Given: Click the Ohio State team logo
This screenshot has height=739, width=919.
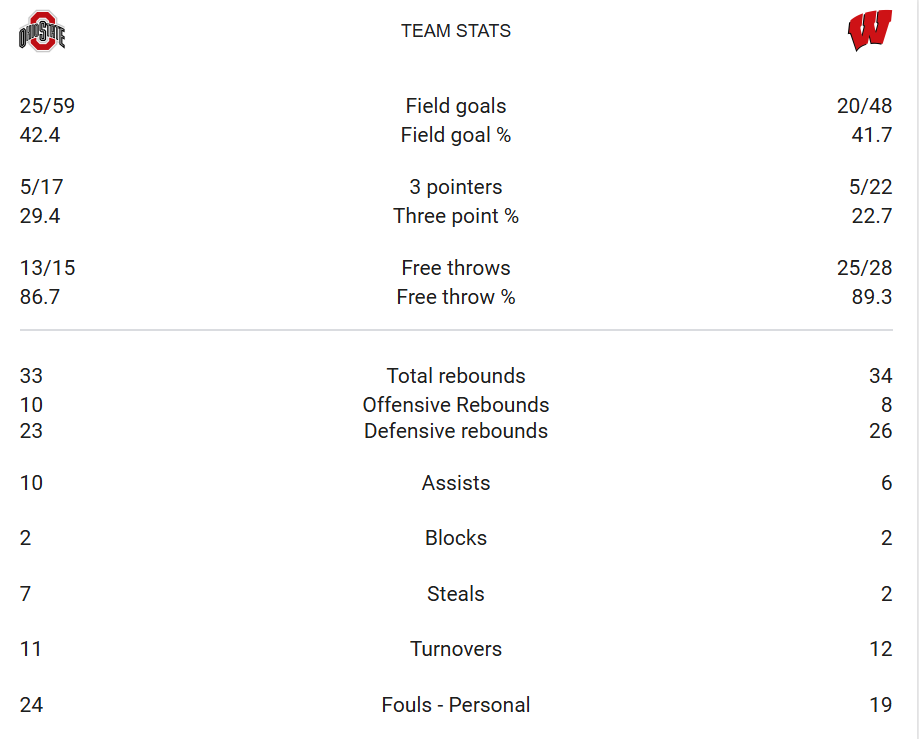Looking at the screenshot, I should (x=42, y=31).
